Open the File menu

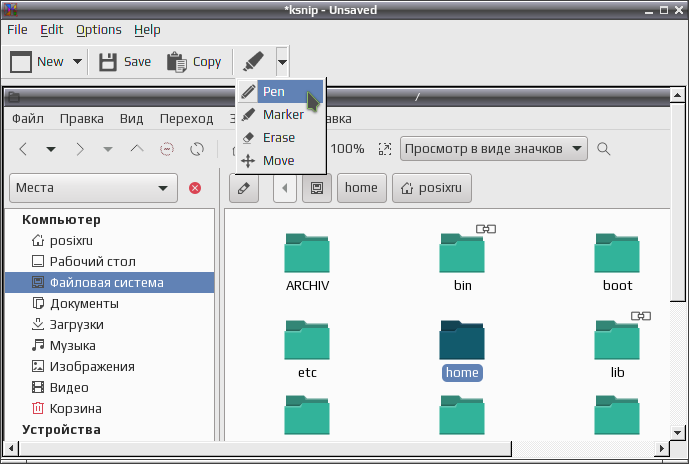point(17,29)
